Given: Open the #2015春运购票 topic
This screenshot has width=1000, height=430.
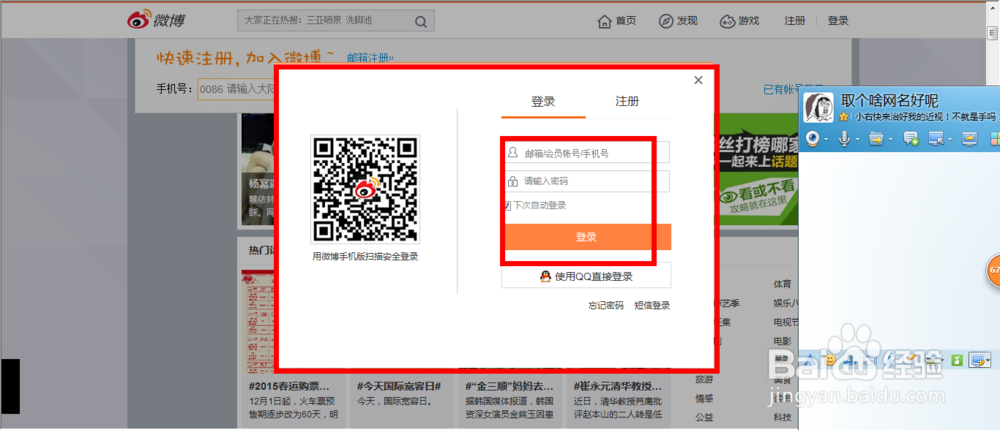Looking at the screenshot, I should tap(290, 387).
